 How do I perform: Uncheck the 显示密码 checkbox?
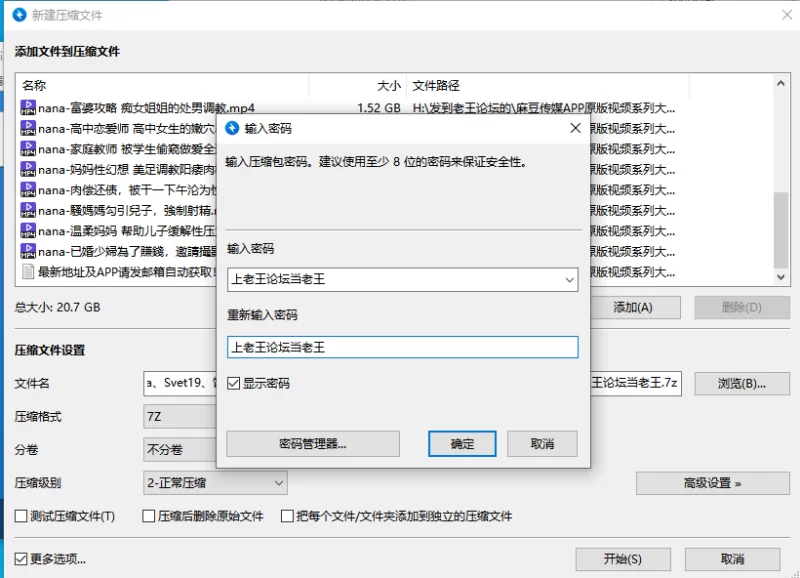coord(233,383)
